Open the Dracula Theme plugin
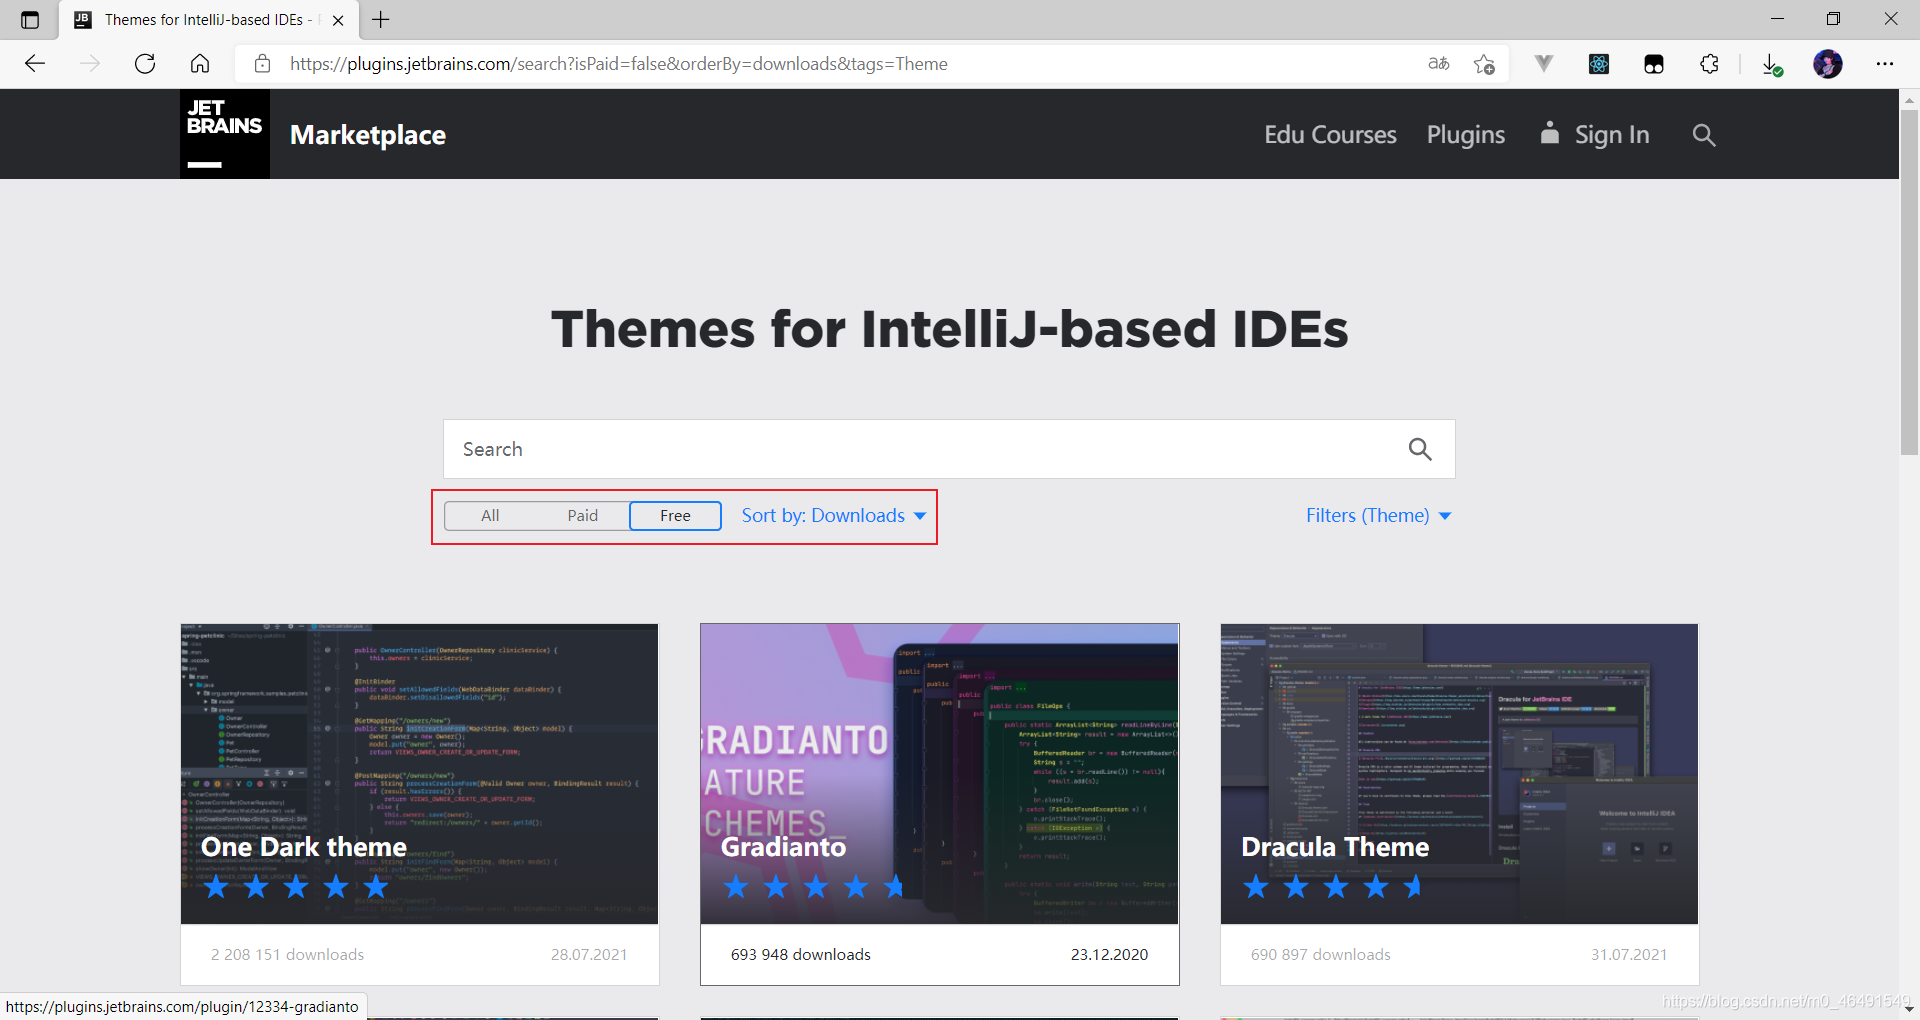This screenshot has width=1920, height=1020. [1335, 847]
